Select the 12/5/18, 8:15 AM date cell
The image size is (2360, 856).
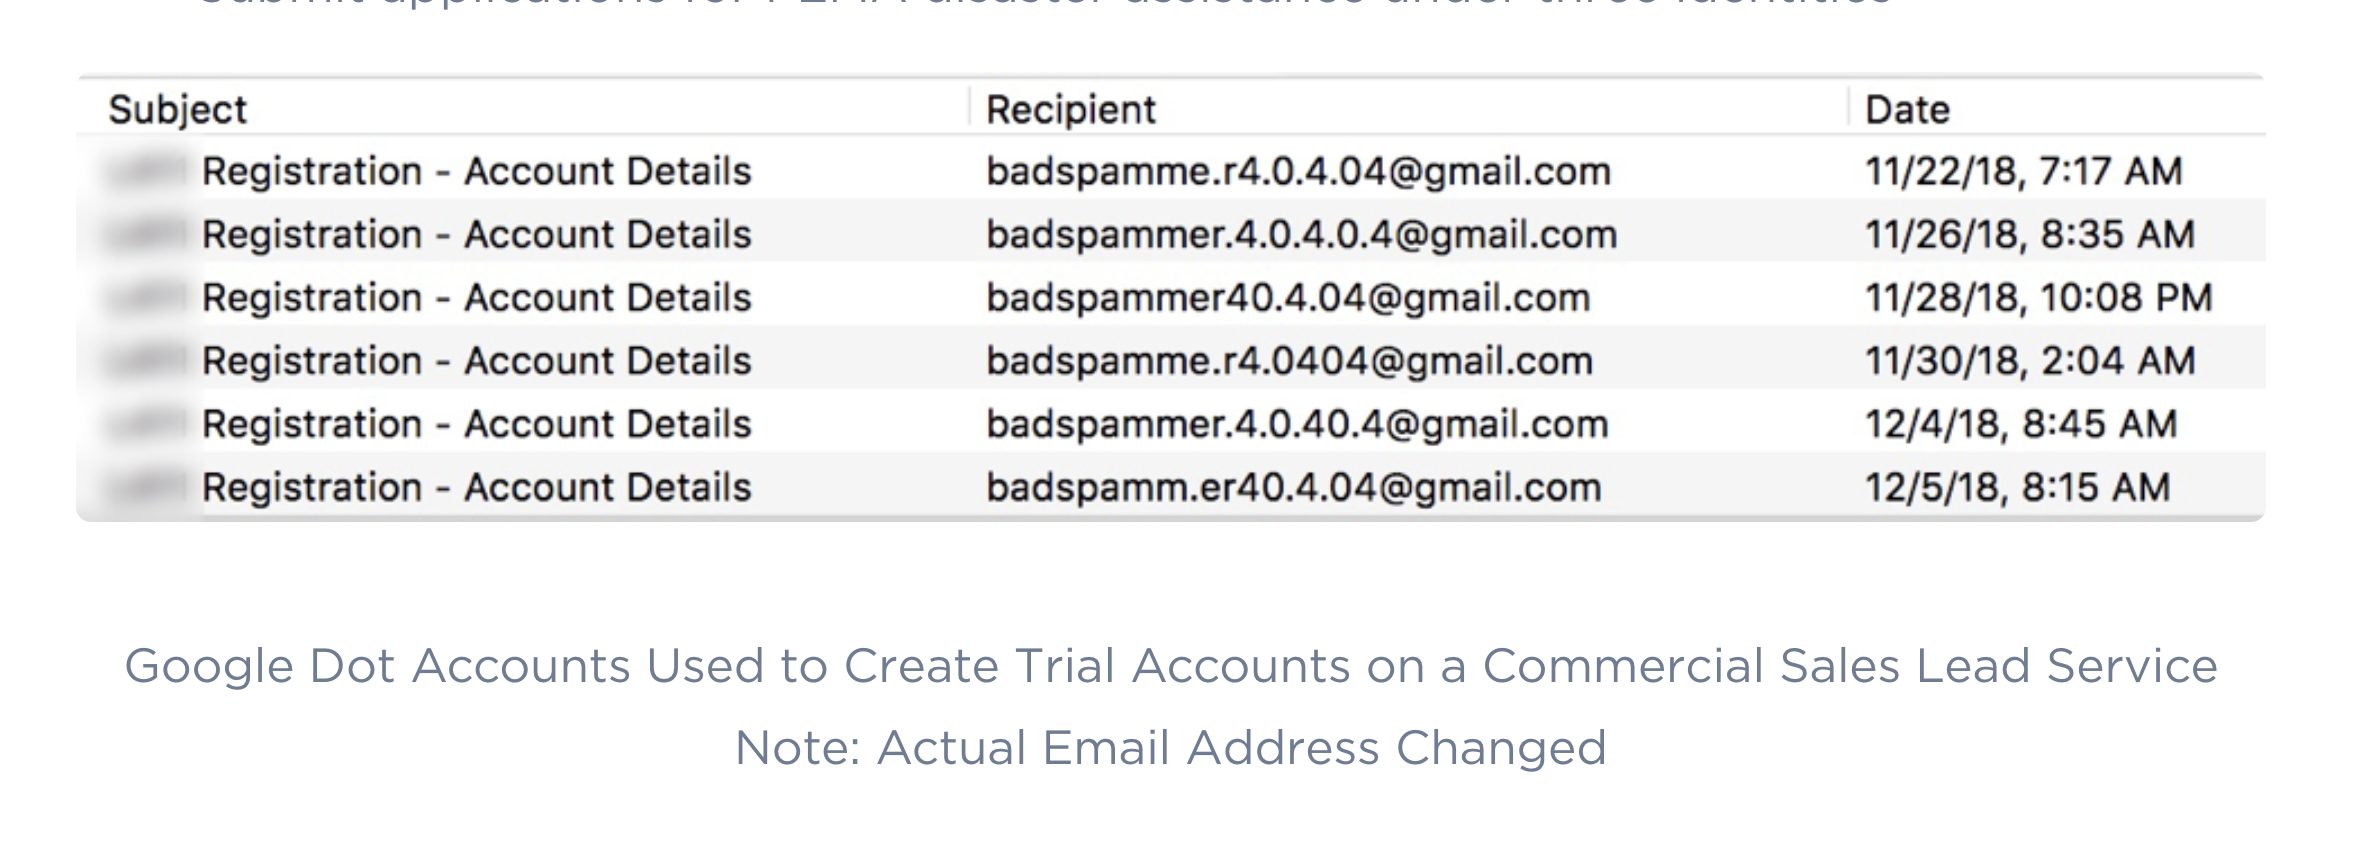(x=2017, y=487)
